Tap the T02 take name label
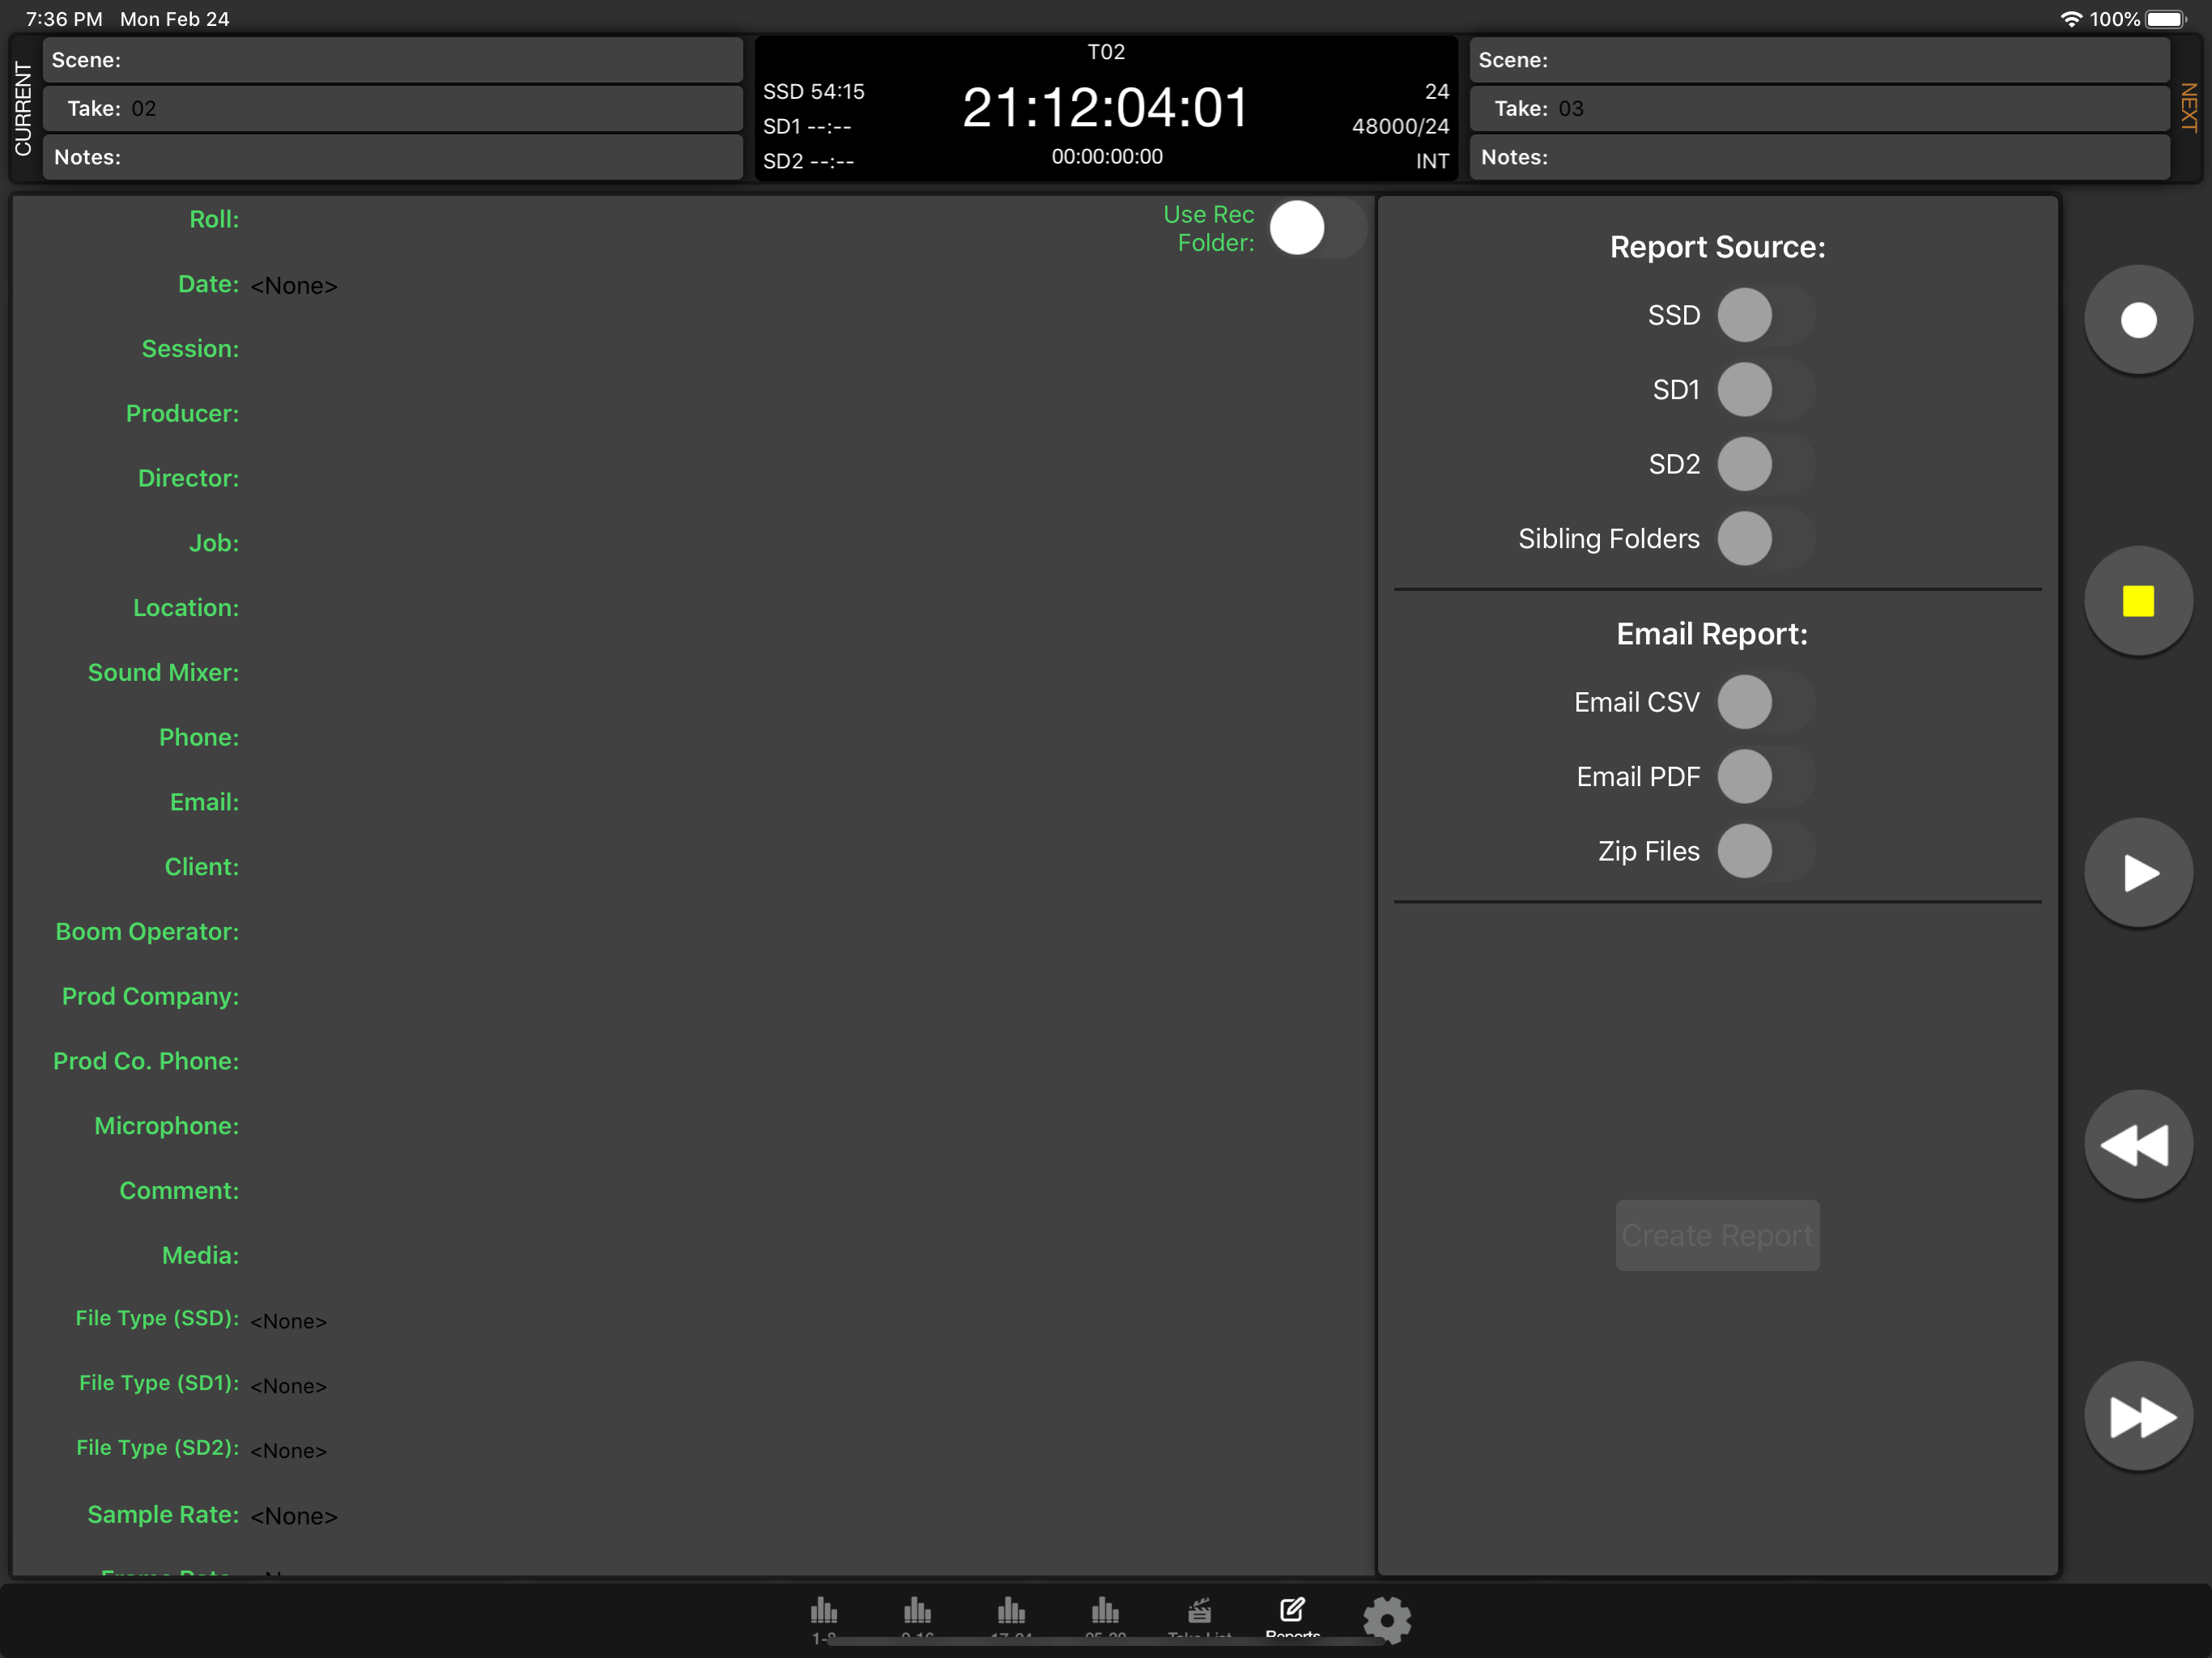Viewport: 2212px width, 1658px height. tap(1106, 52)
